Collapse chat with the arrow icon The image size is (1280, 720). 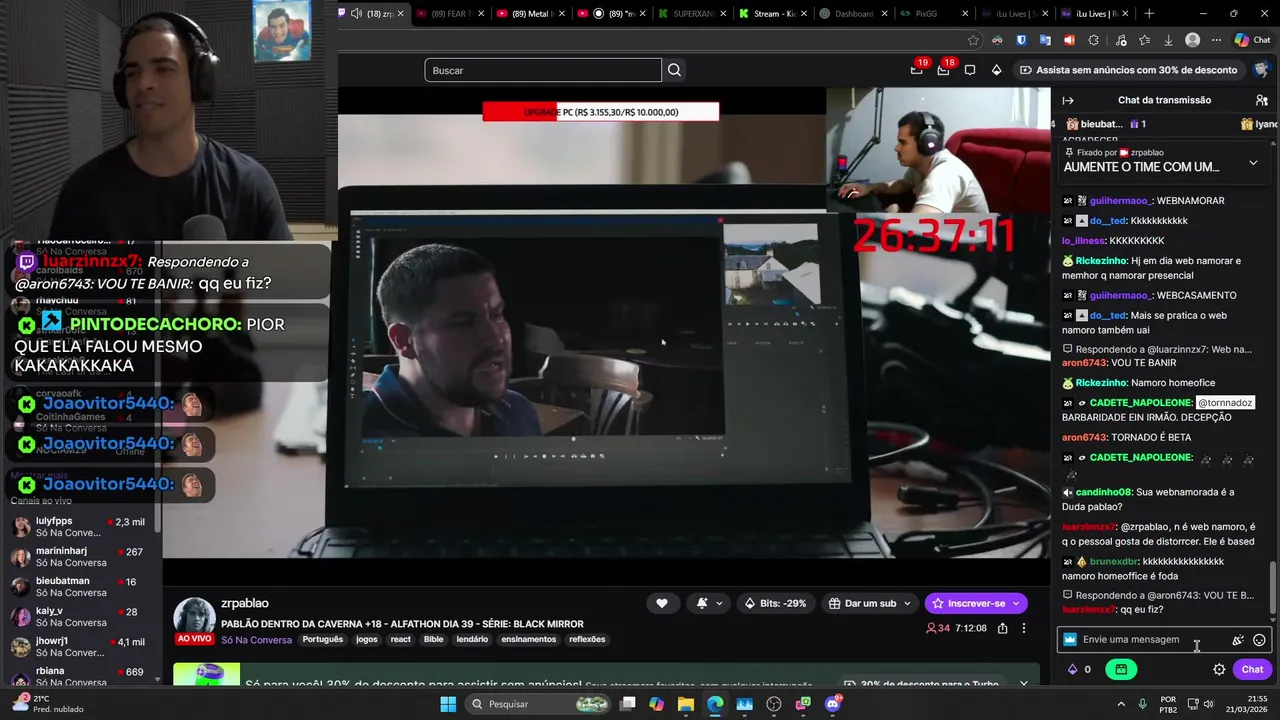coord(1068,100)
